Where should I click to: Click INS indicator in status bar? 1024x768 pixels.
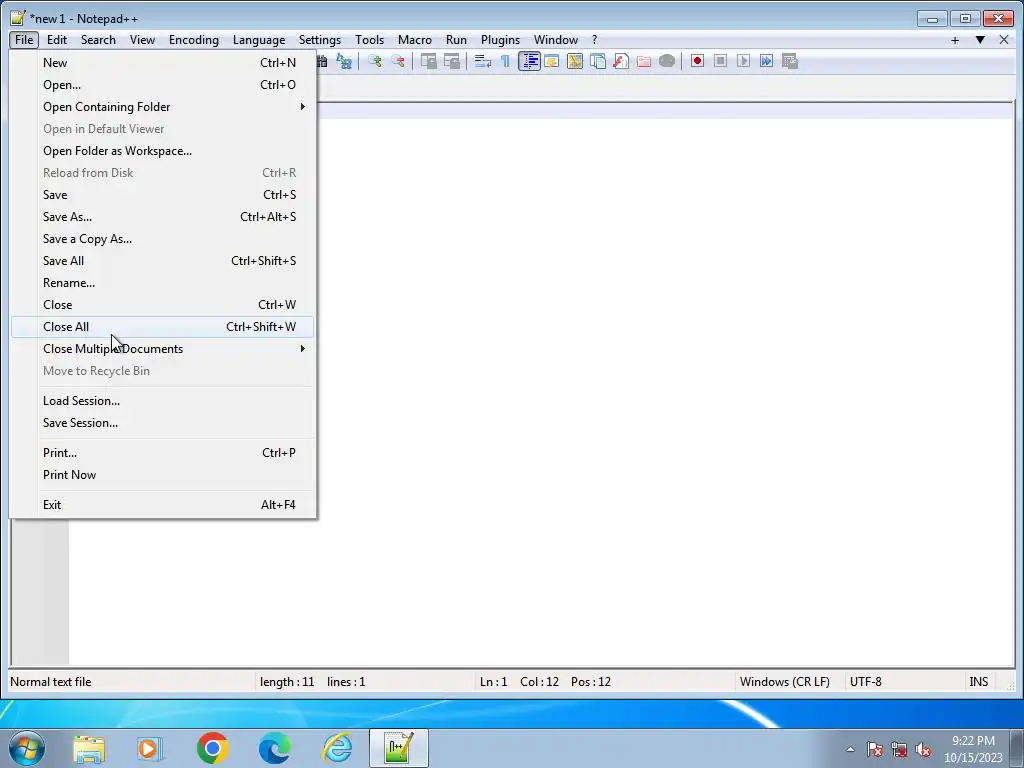[978, 682]
